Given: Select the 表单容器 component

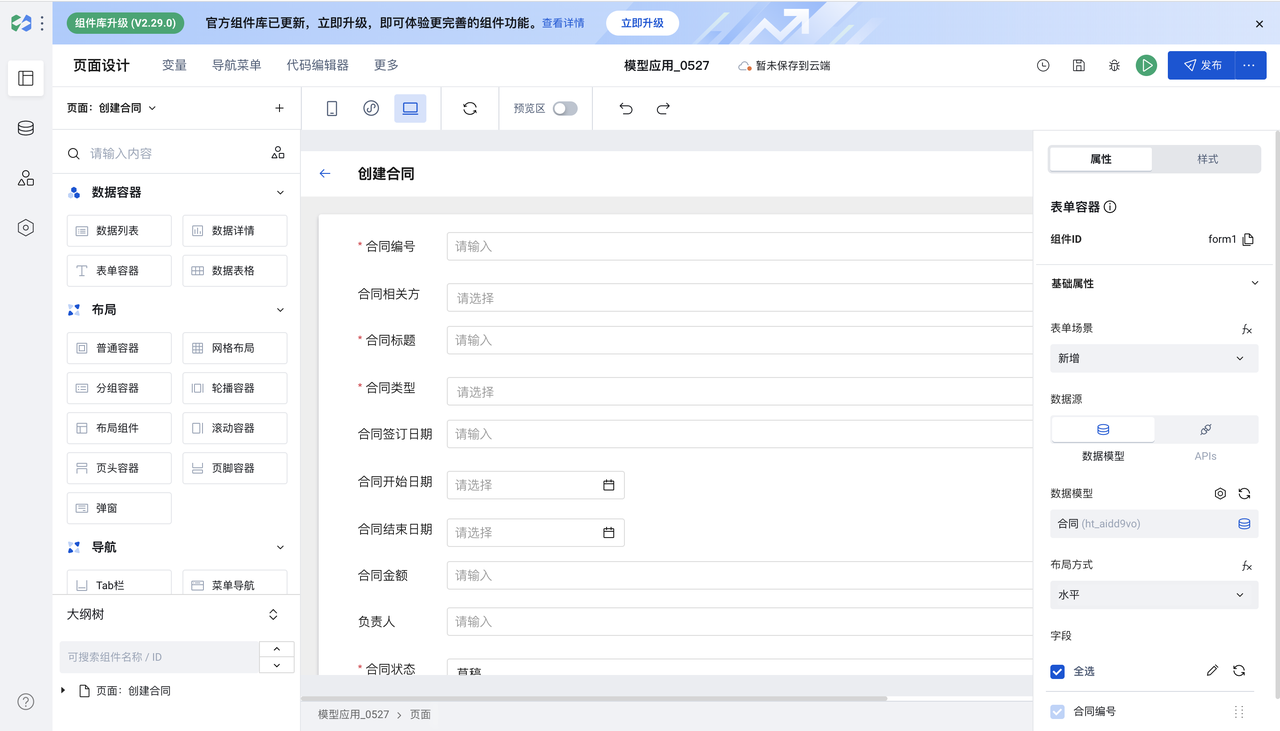Looking at the screenshot, I should coord(119,271).
